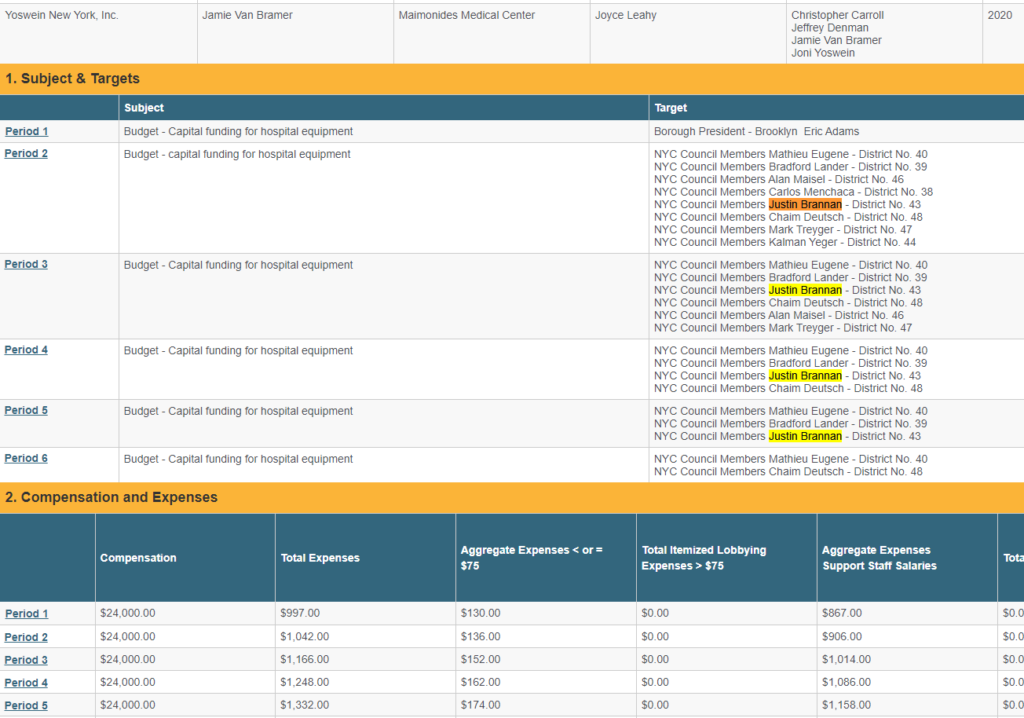1024x718 pixels.
Task: Click highlighted 'Justin Brannan' in Period 3 targets
Action: pos(805,290)
